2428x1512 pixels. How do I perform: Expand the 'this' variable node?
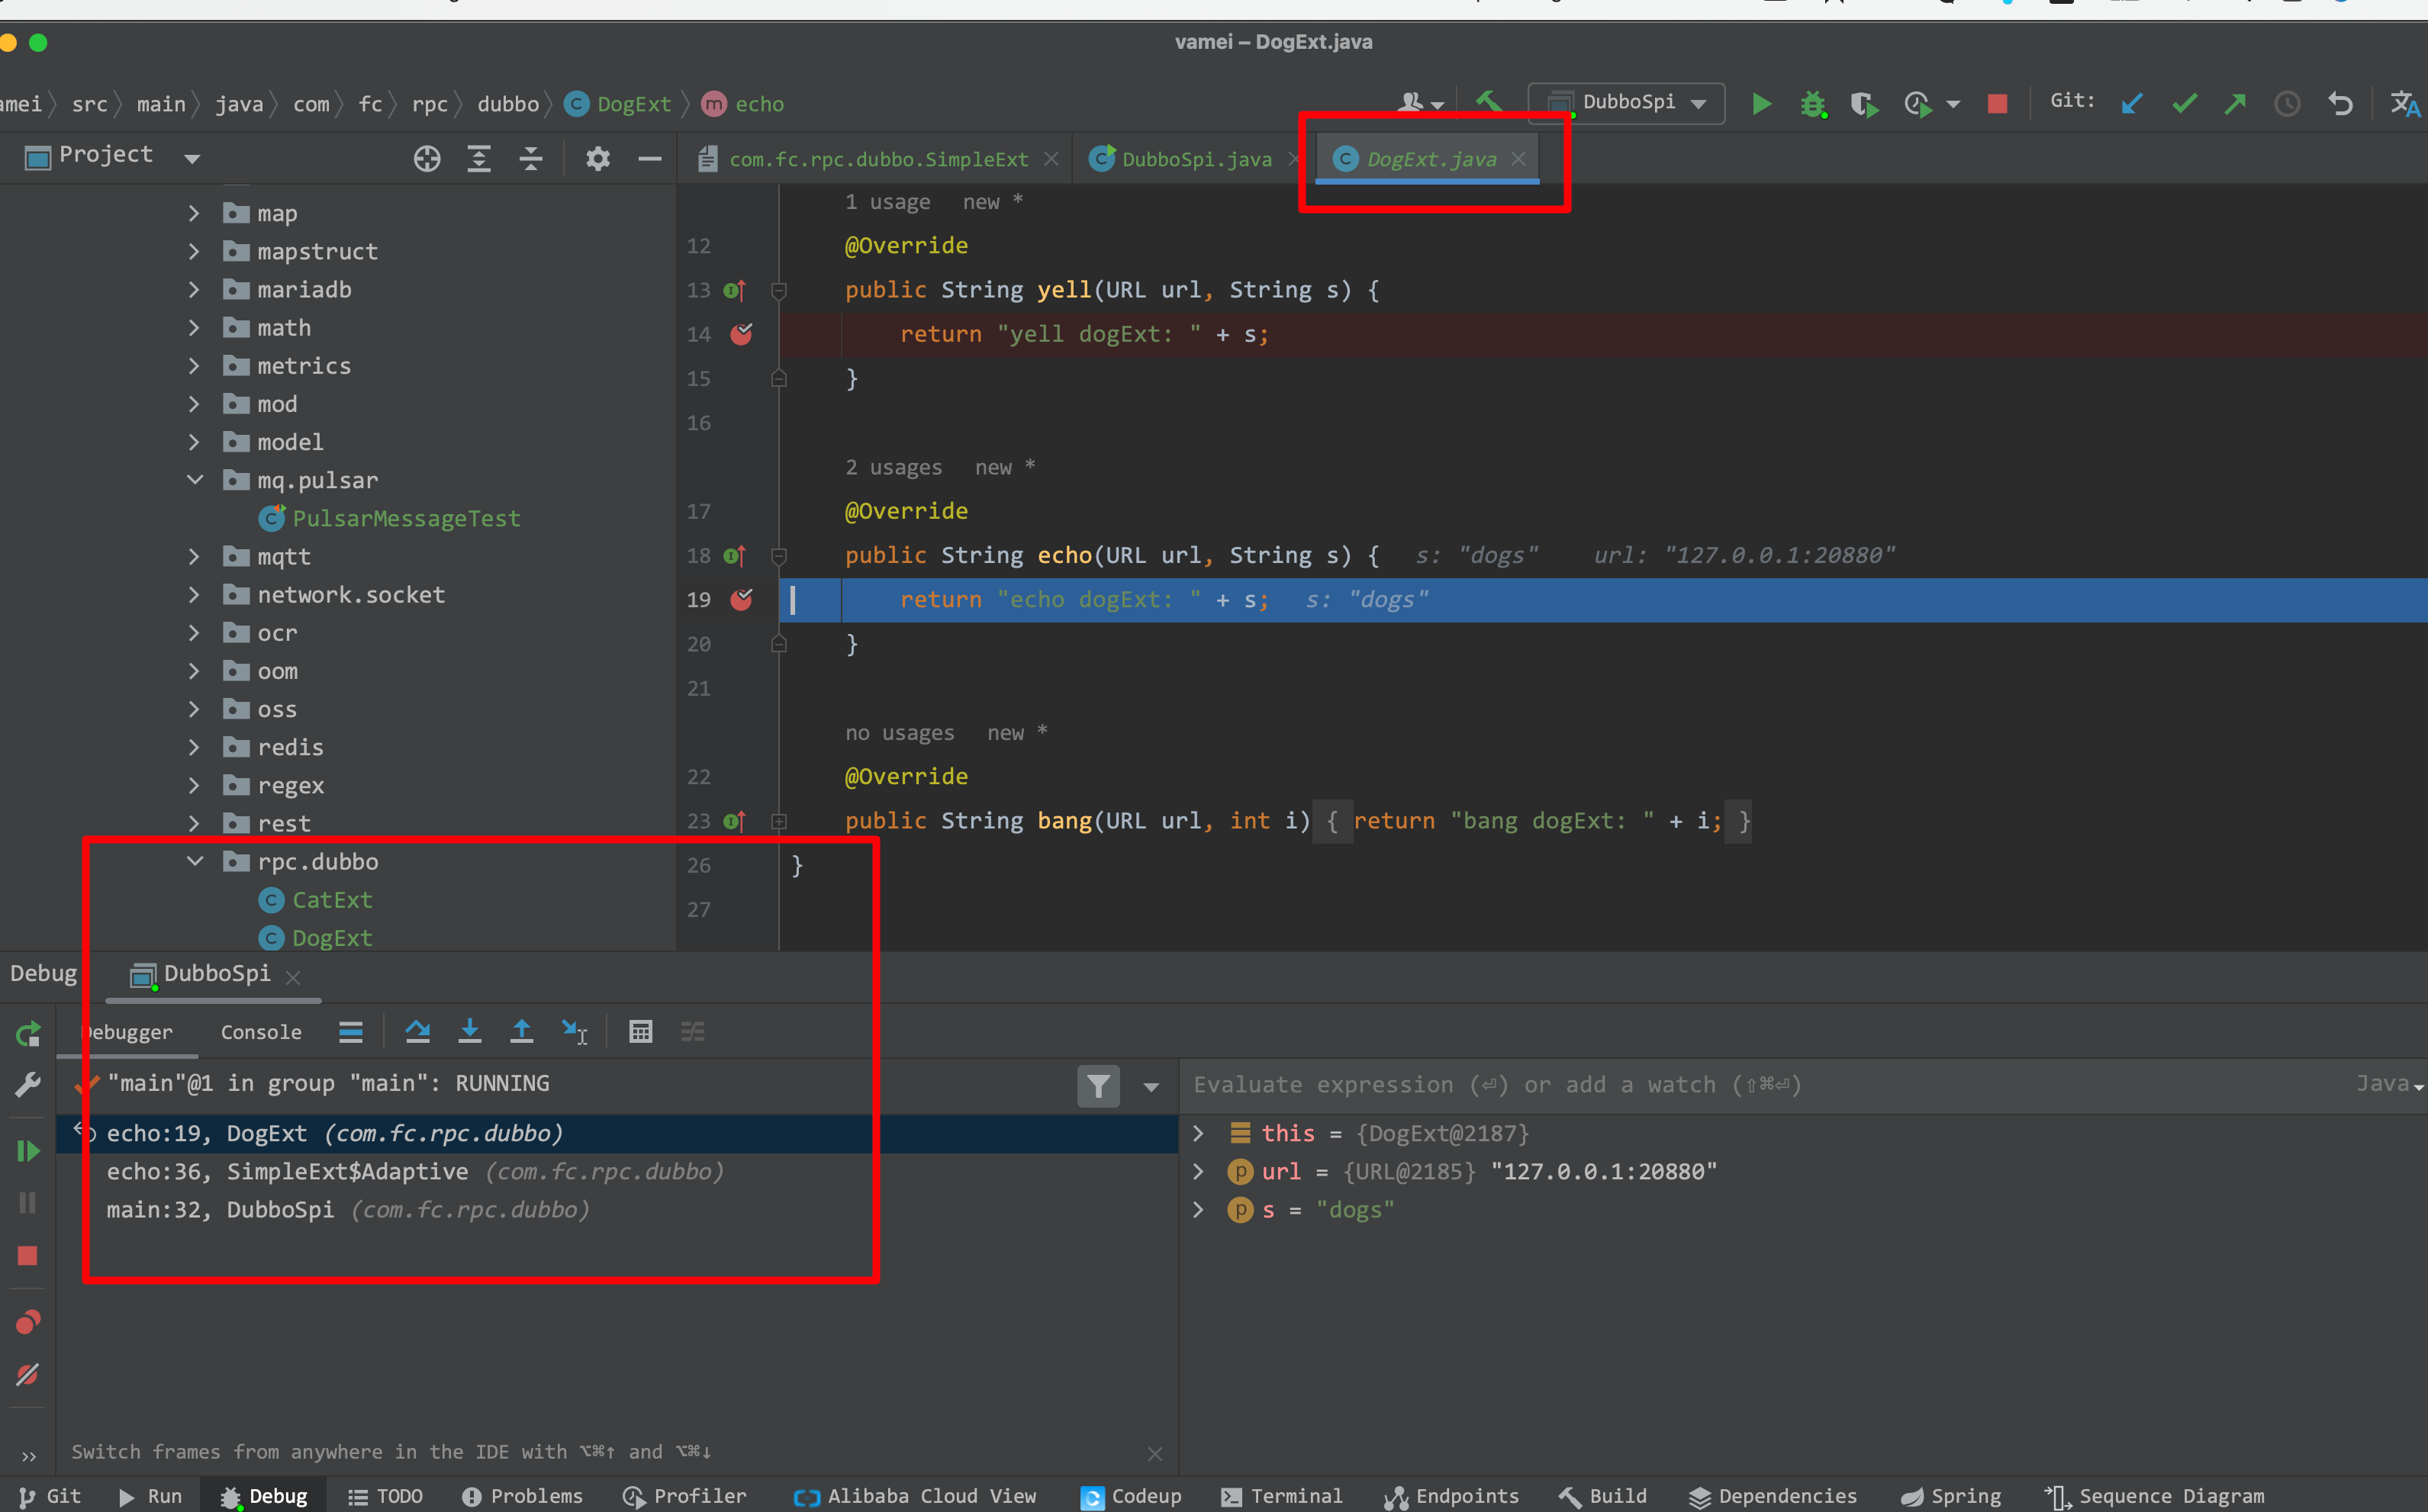tap(1198, 1133)
